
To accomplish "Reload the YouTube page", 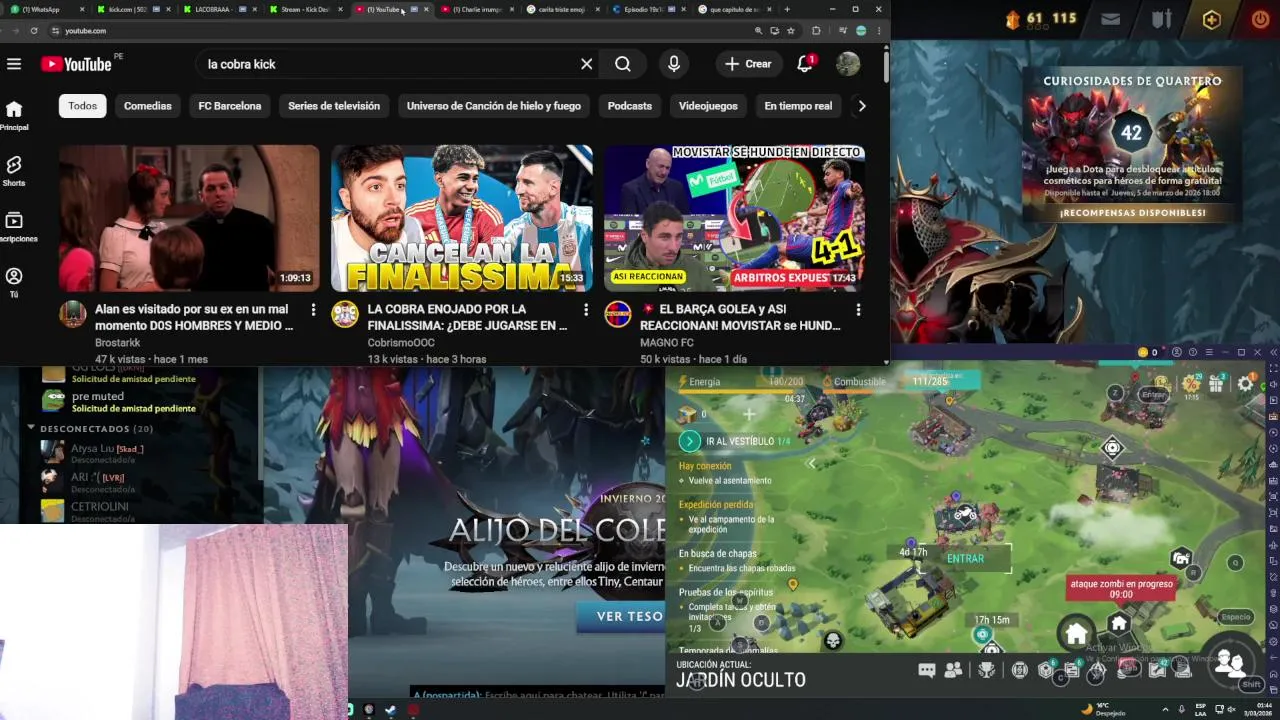I will [x=33, y=31].
